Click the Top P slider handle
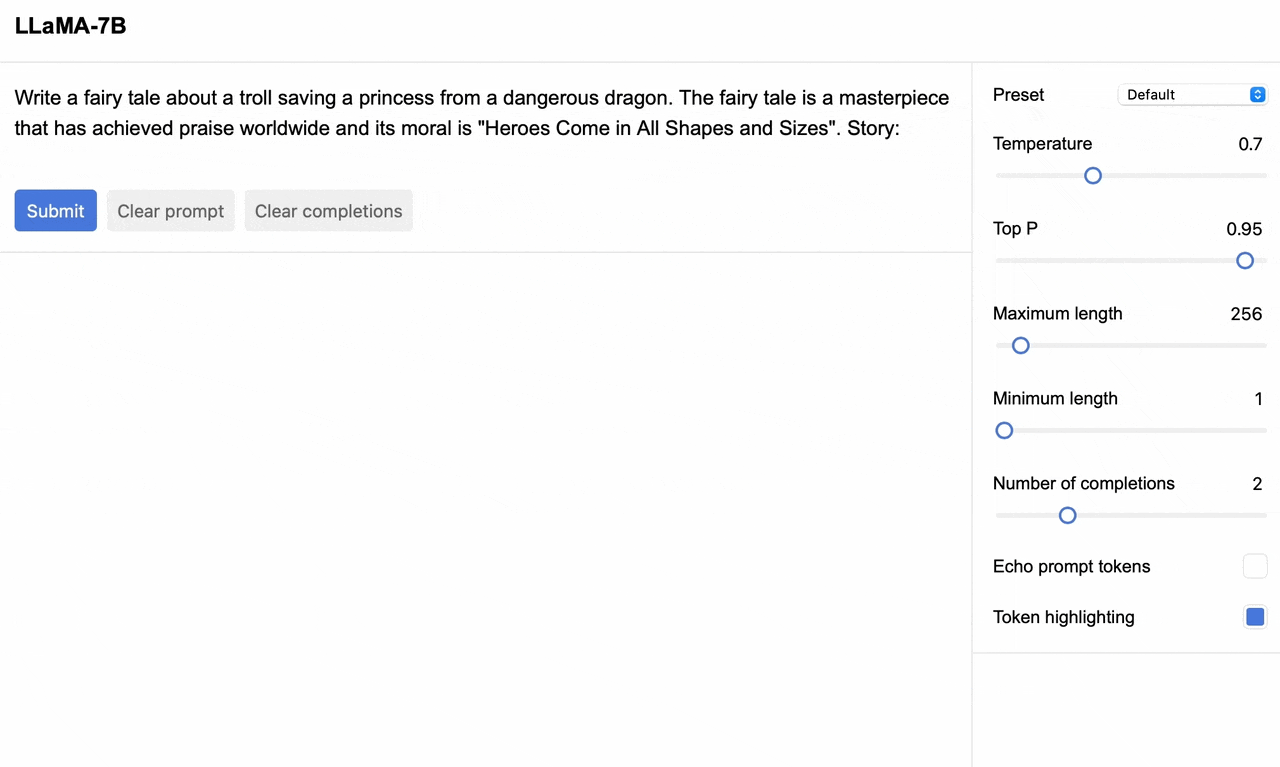This screenshot has width=1280, height=767. (1245, 261)
